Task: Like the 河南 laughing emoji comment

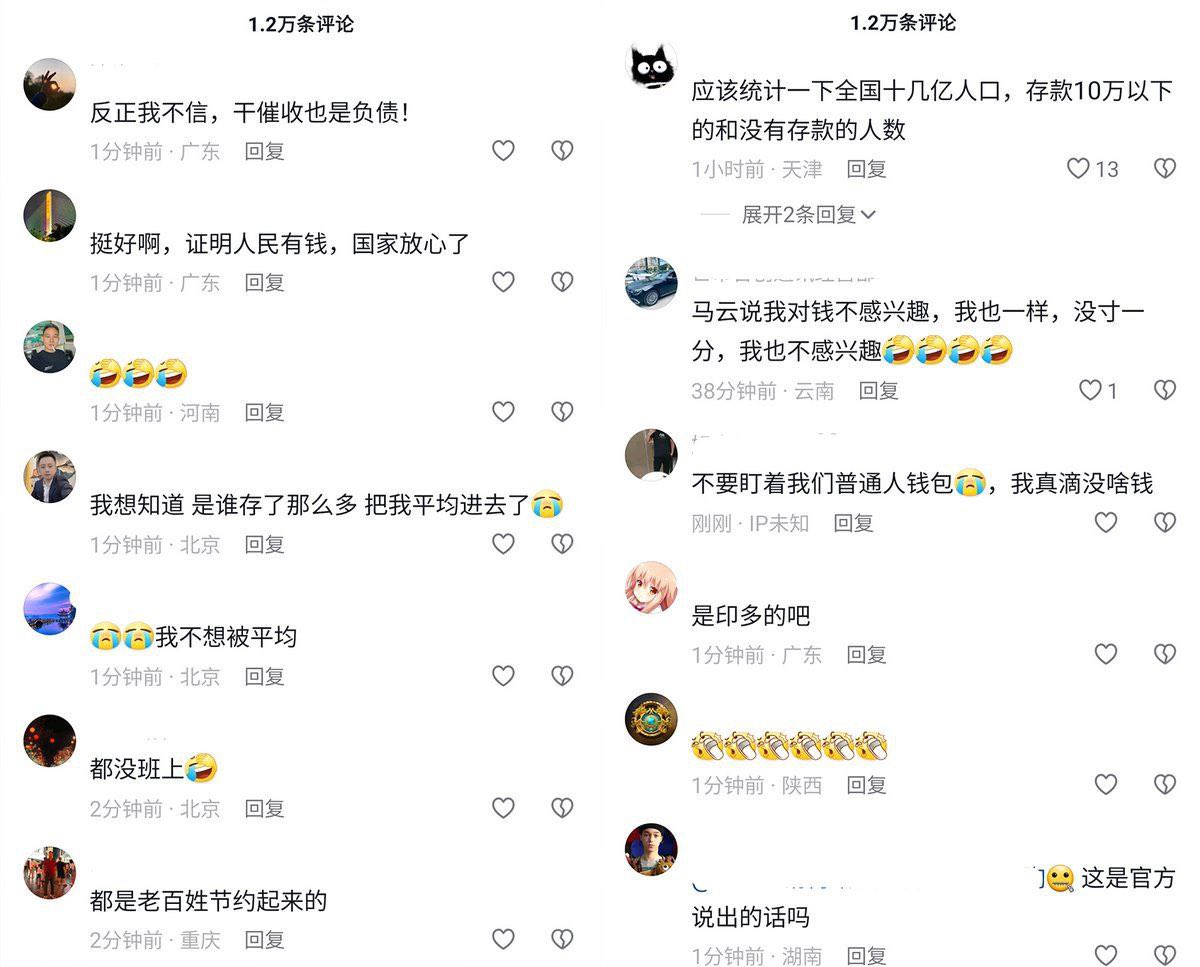Action: [503, 412]
